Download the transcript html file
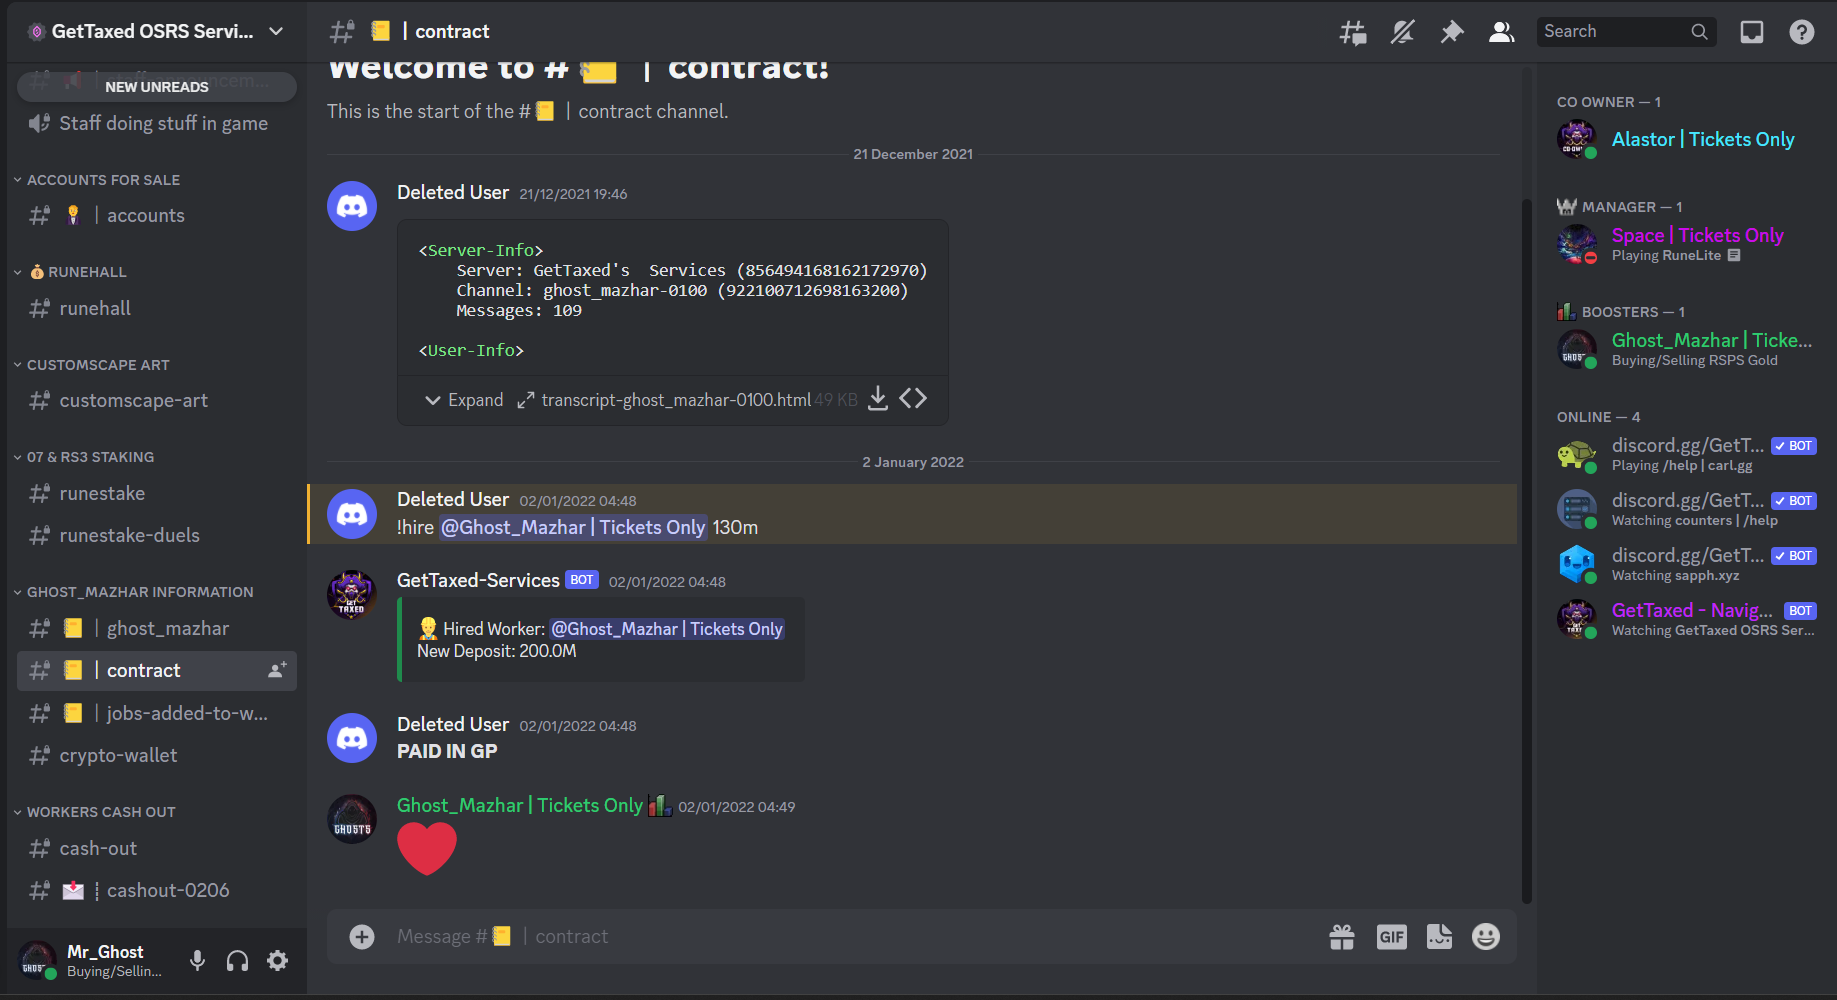This screenshot has height=1000, width=1837. (x=877, y=399)
